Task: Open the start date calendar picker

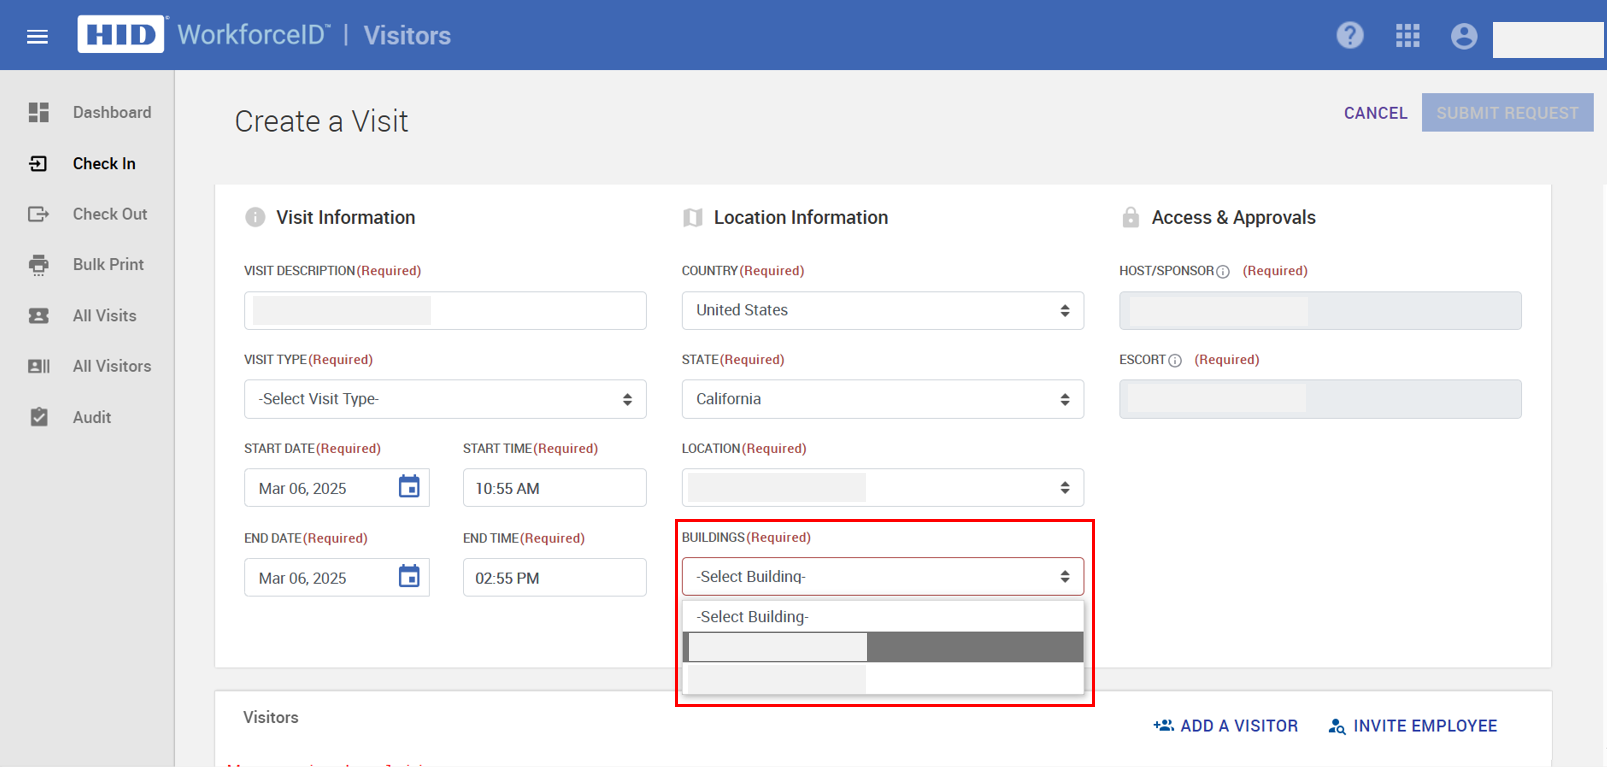Action: tap(409, 487)
